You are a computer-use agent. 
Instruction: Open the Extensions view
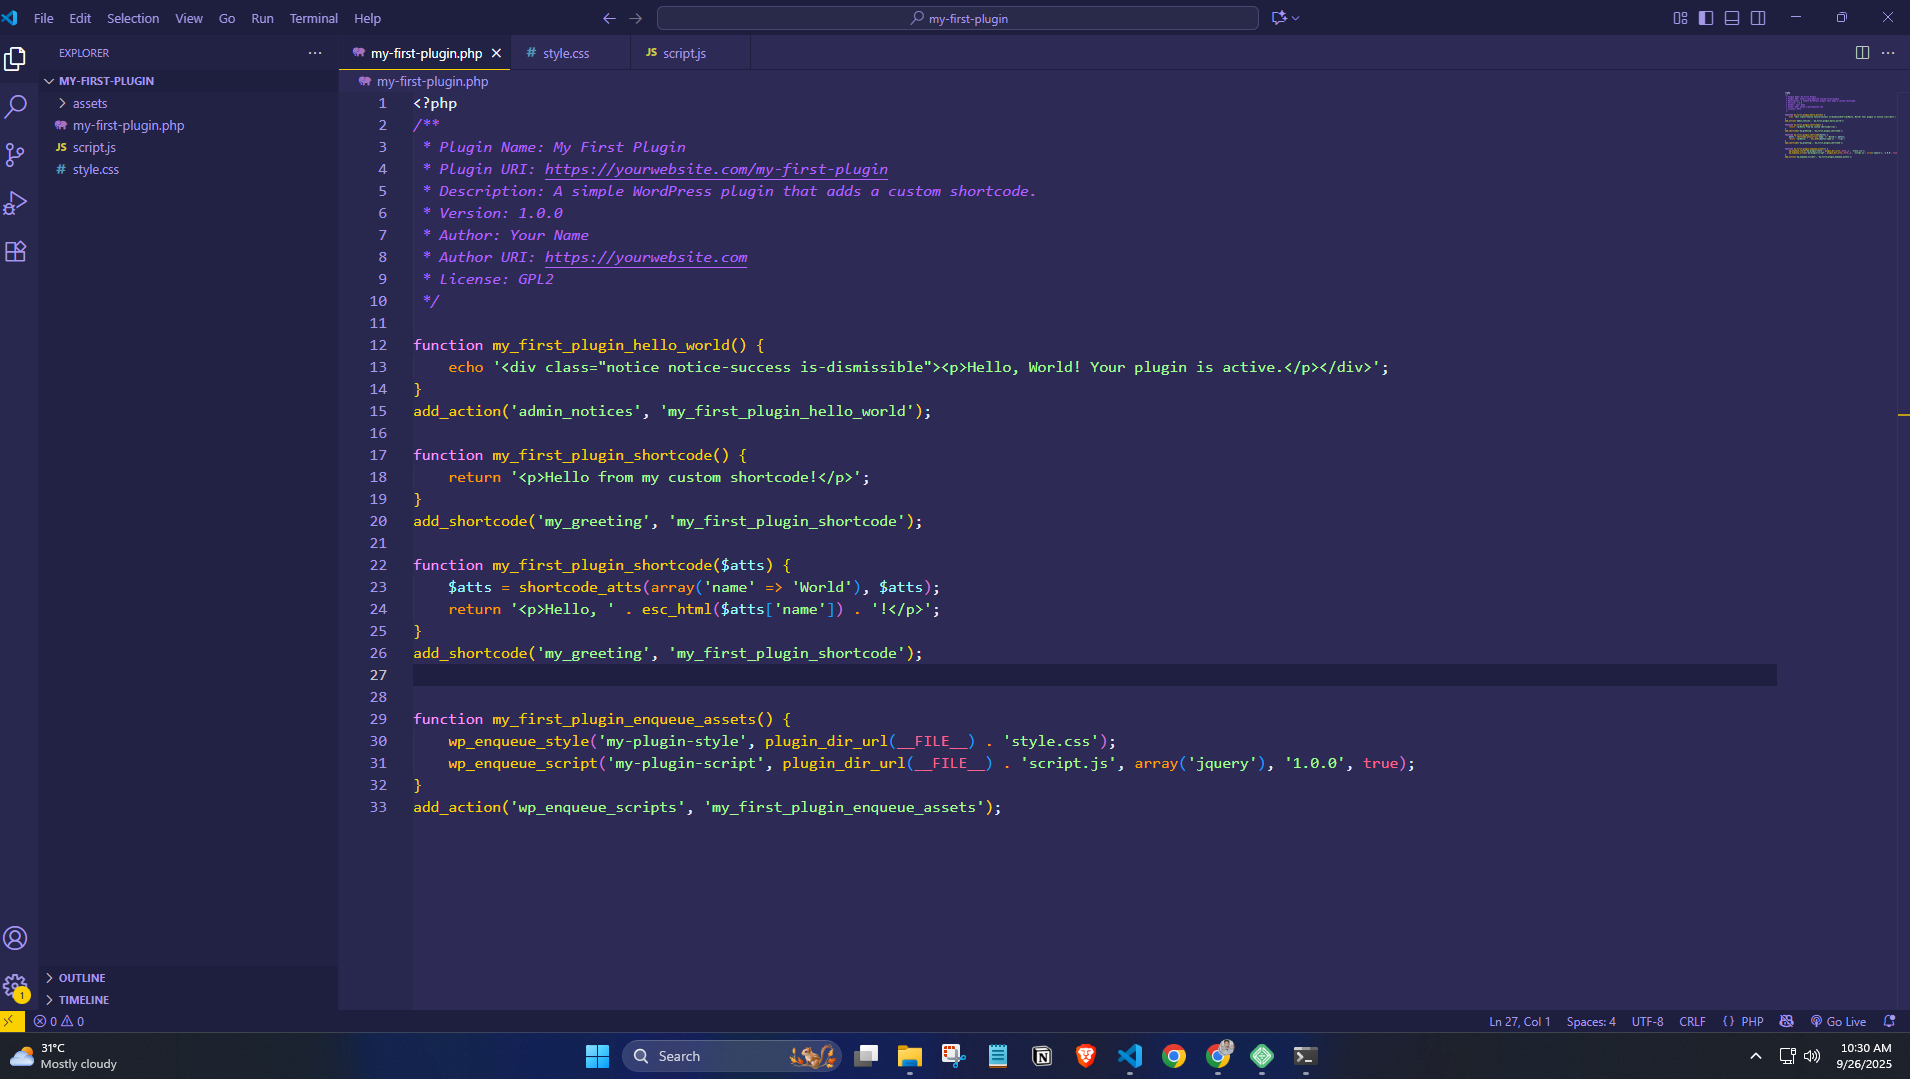tap(16, 251)
